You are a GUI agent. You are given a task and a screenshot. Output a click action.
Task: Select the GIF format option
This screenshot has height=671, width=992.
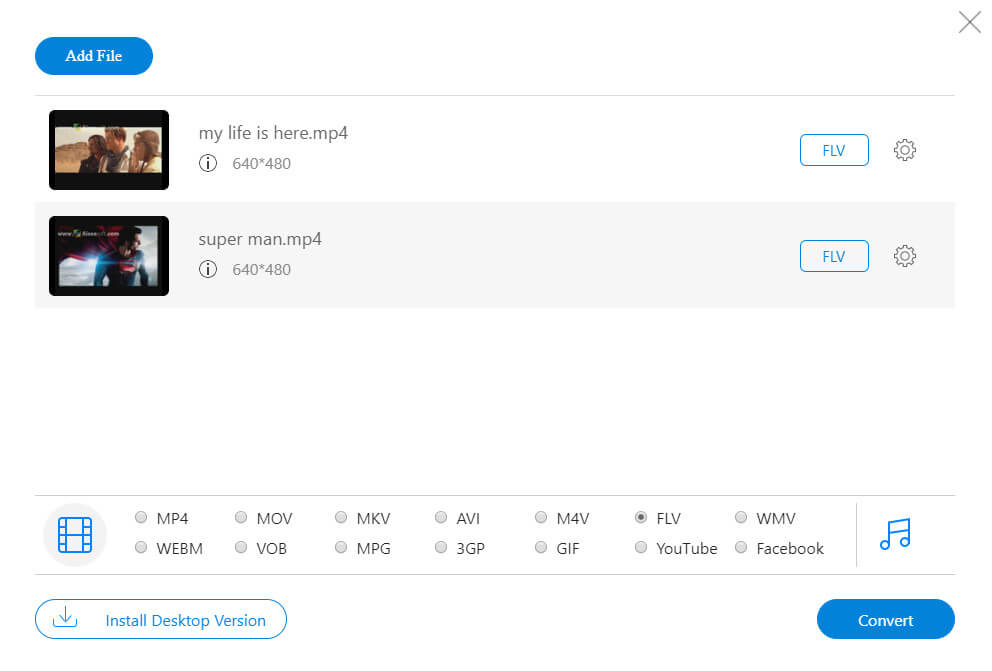click(541, 548)
